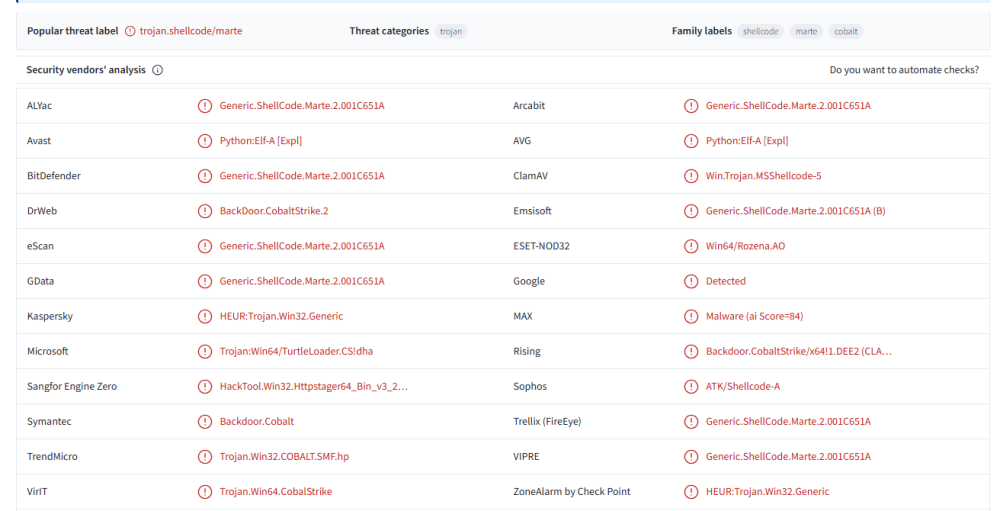The height and width of the screenshot is (511, 1000).
Task: Click BackDoor.CobaltStrike.2 detection text
Action: coord(274,211)
